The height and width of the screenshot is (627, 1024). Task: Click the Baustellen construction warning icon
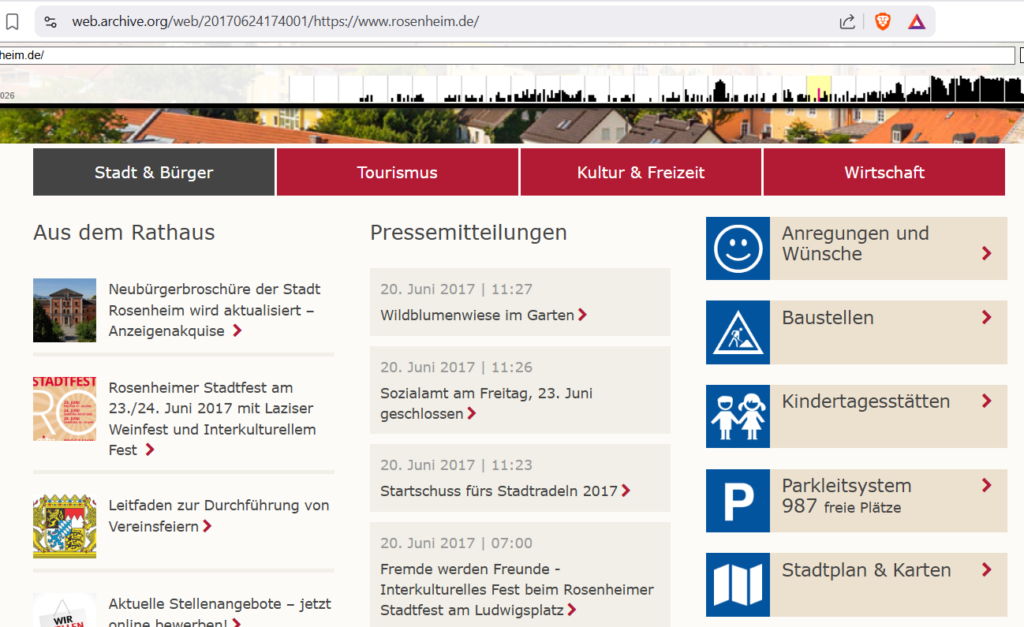pos(738,332)
